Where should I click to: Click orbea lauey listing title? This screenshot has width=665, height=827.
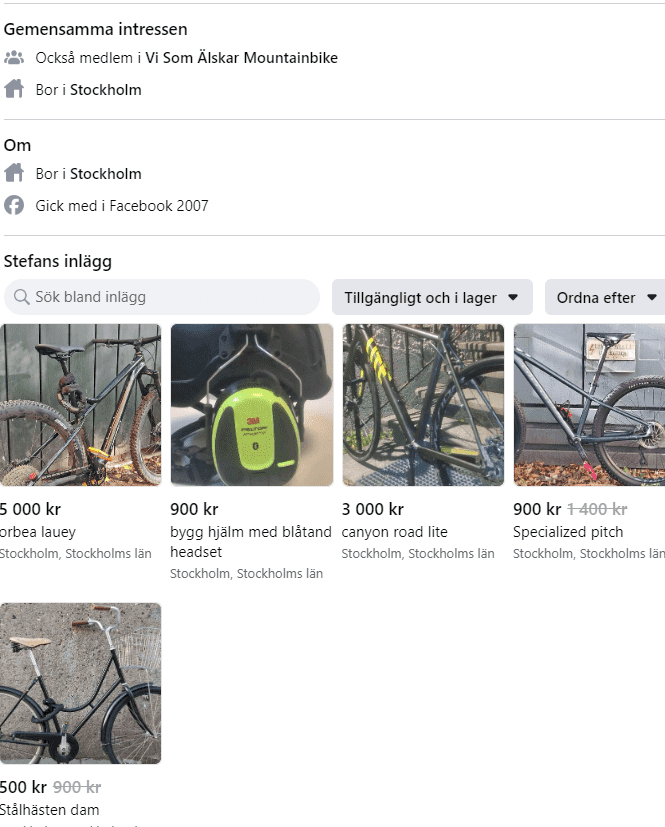38,532
